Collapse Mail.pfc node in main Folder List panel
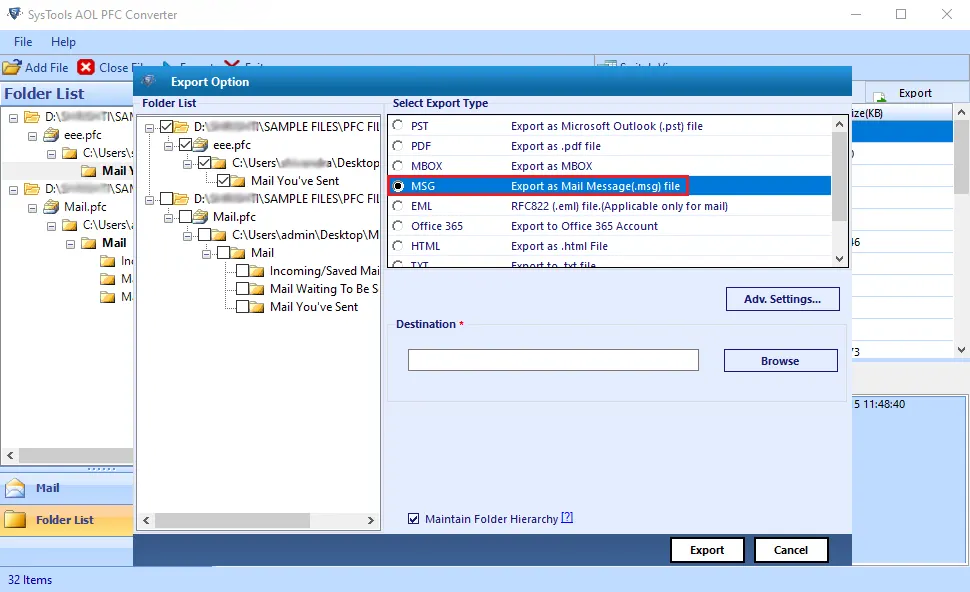970x592 pixels. point(32,208)
